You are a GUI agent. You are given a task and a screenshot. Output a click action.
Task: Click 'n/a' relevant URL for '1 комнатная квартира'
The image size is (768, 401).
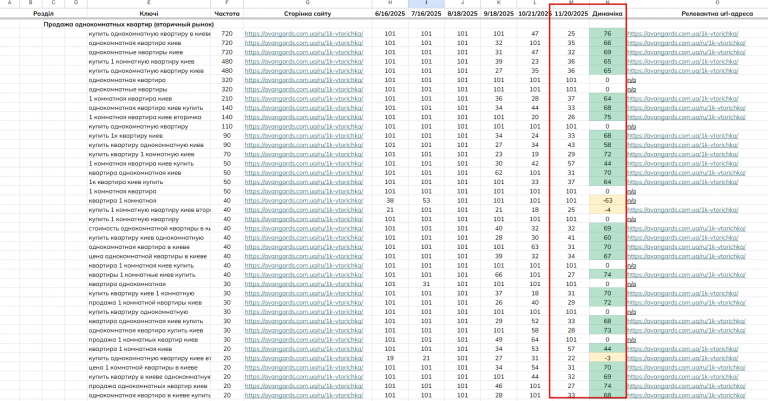(632, 191)
